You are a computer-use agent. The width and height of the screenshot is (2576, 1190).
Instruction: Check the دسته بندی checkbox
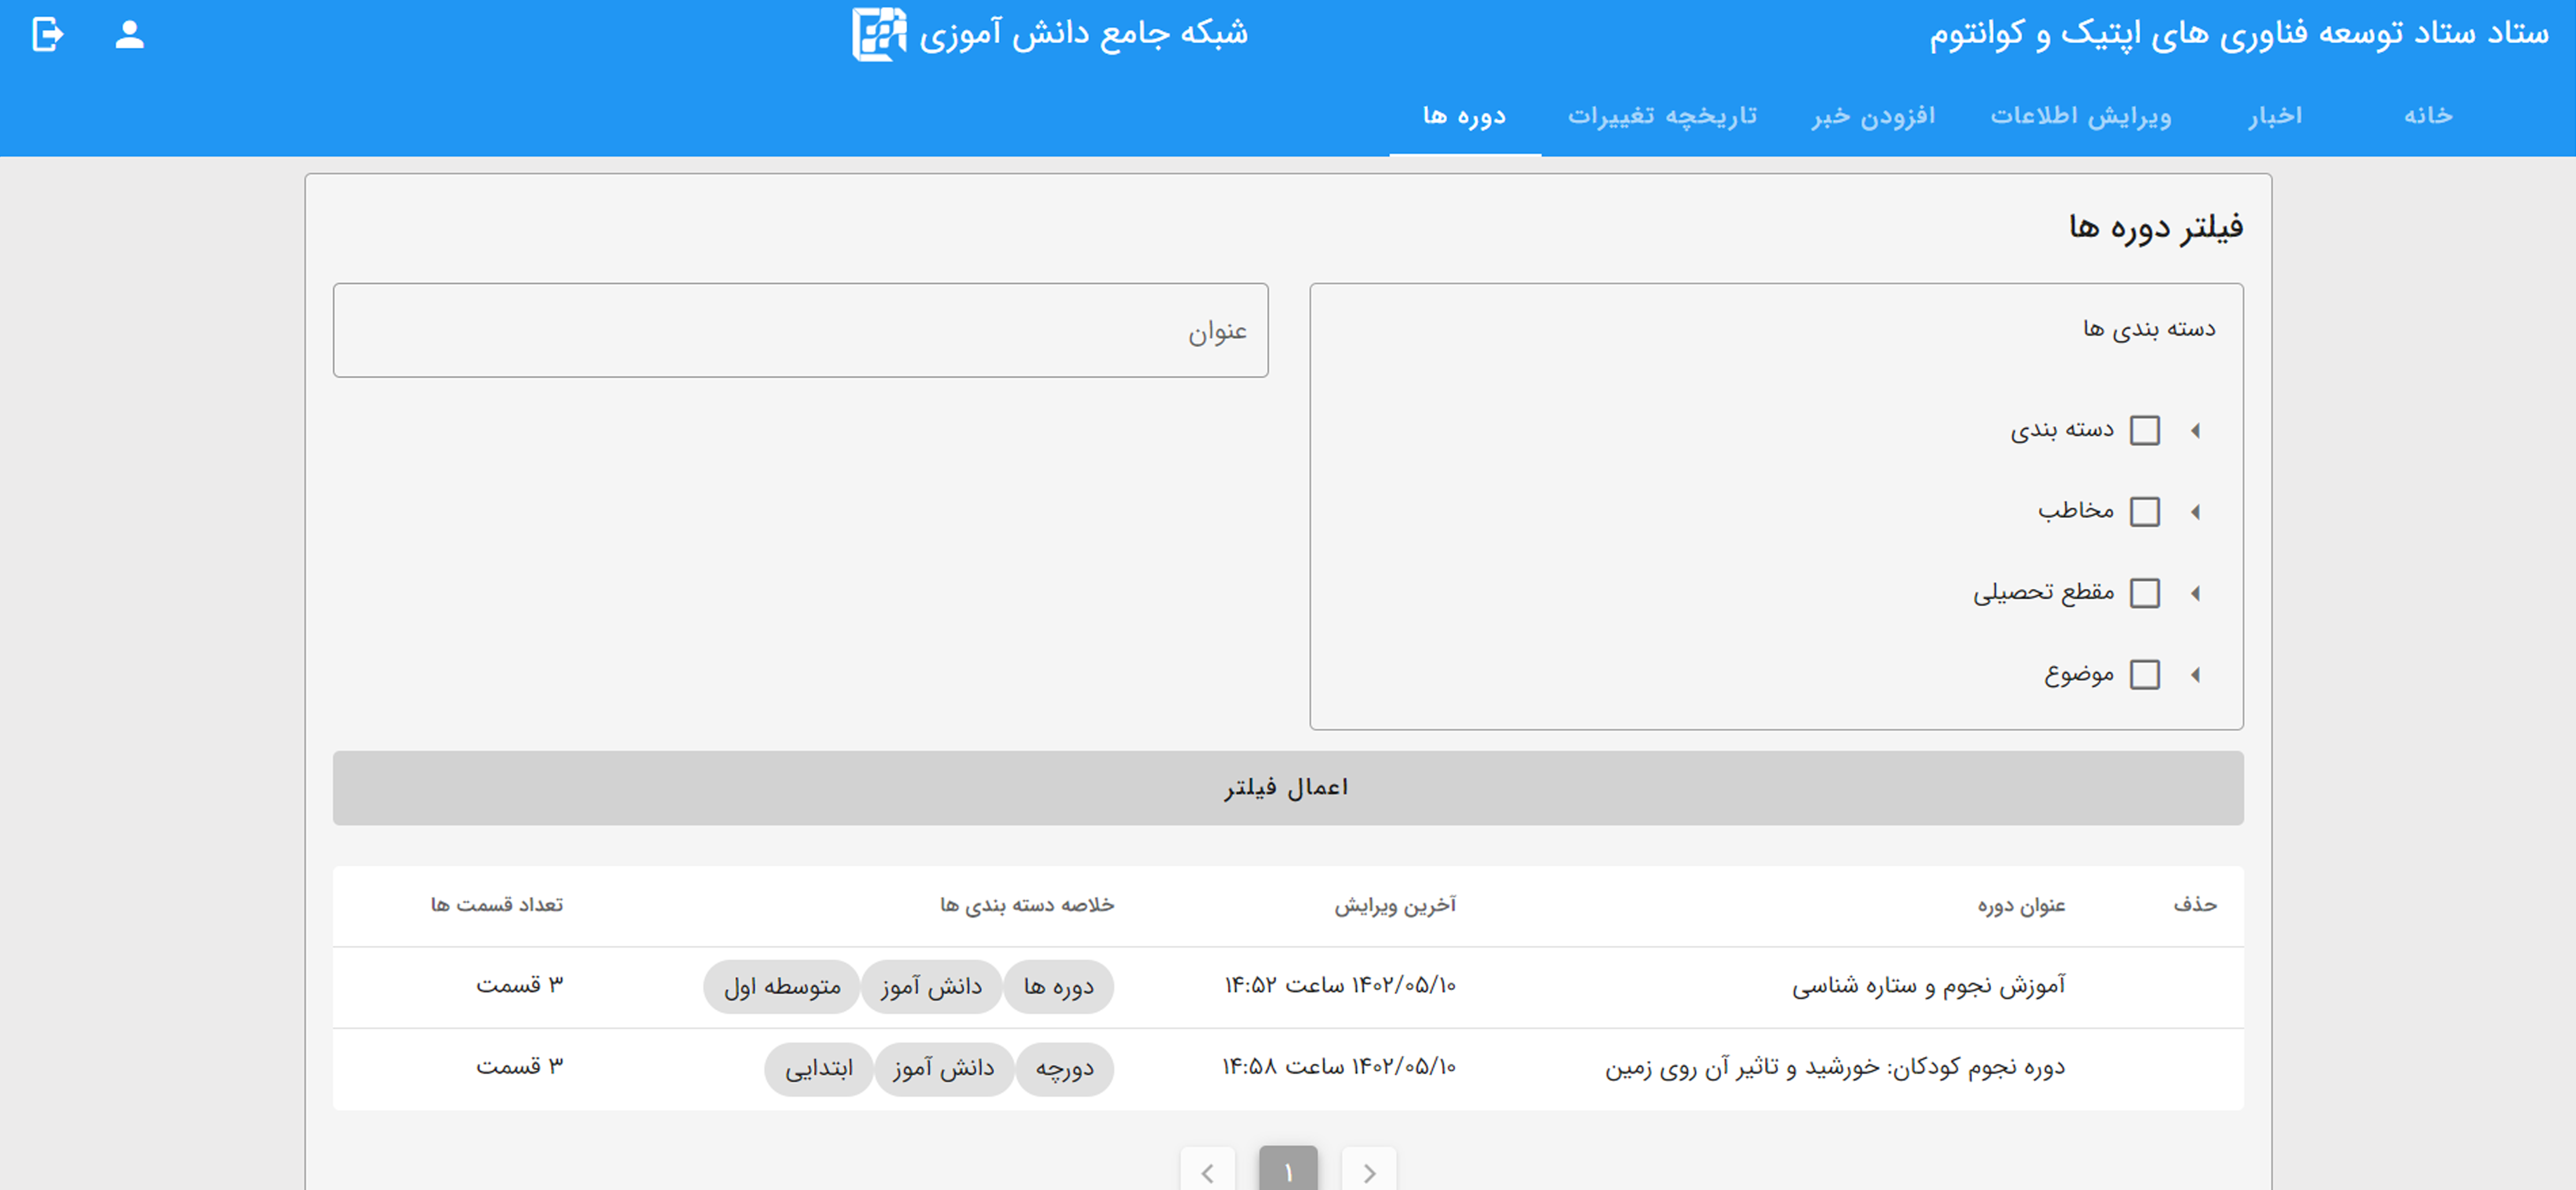point(2144,431)
